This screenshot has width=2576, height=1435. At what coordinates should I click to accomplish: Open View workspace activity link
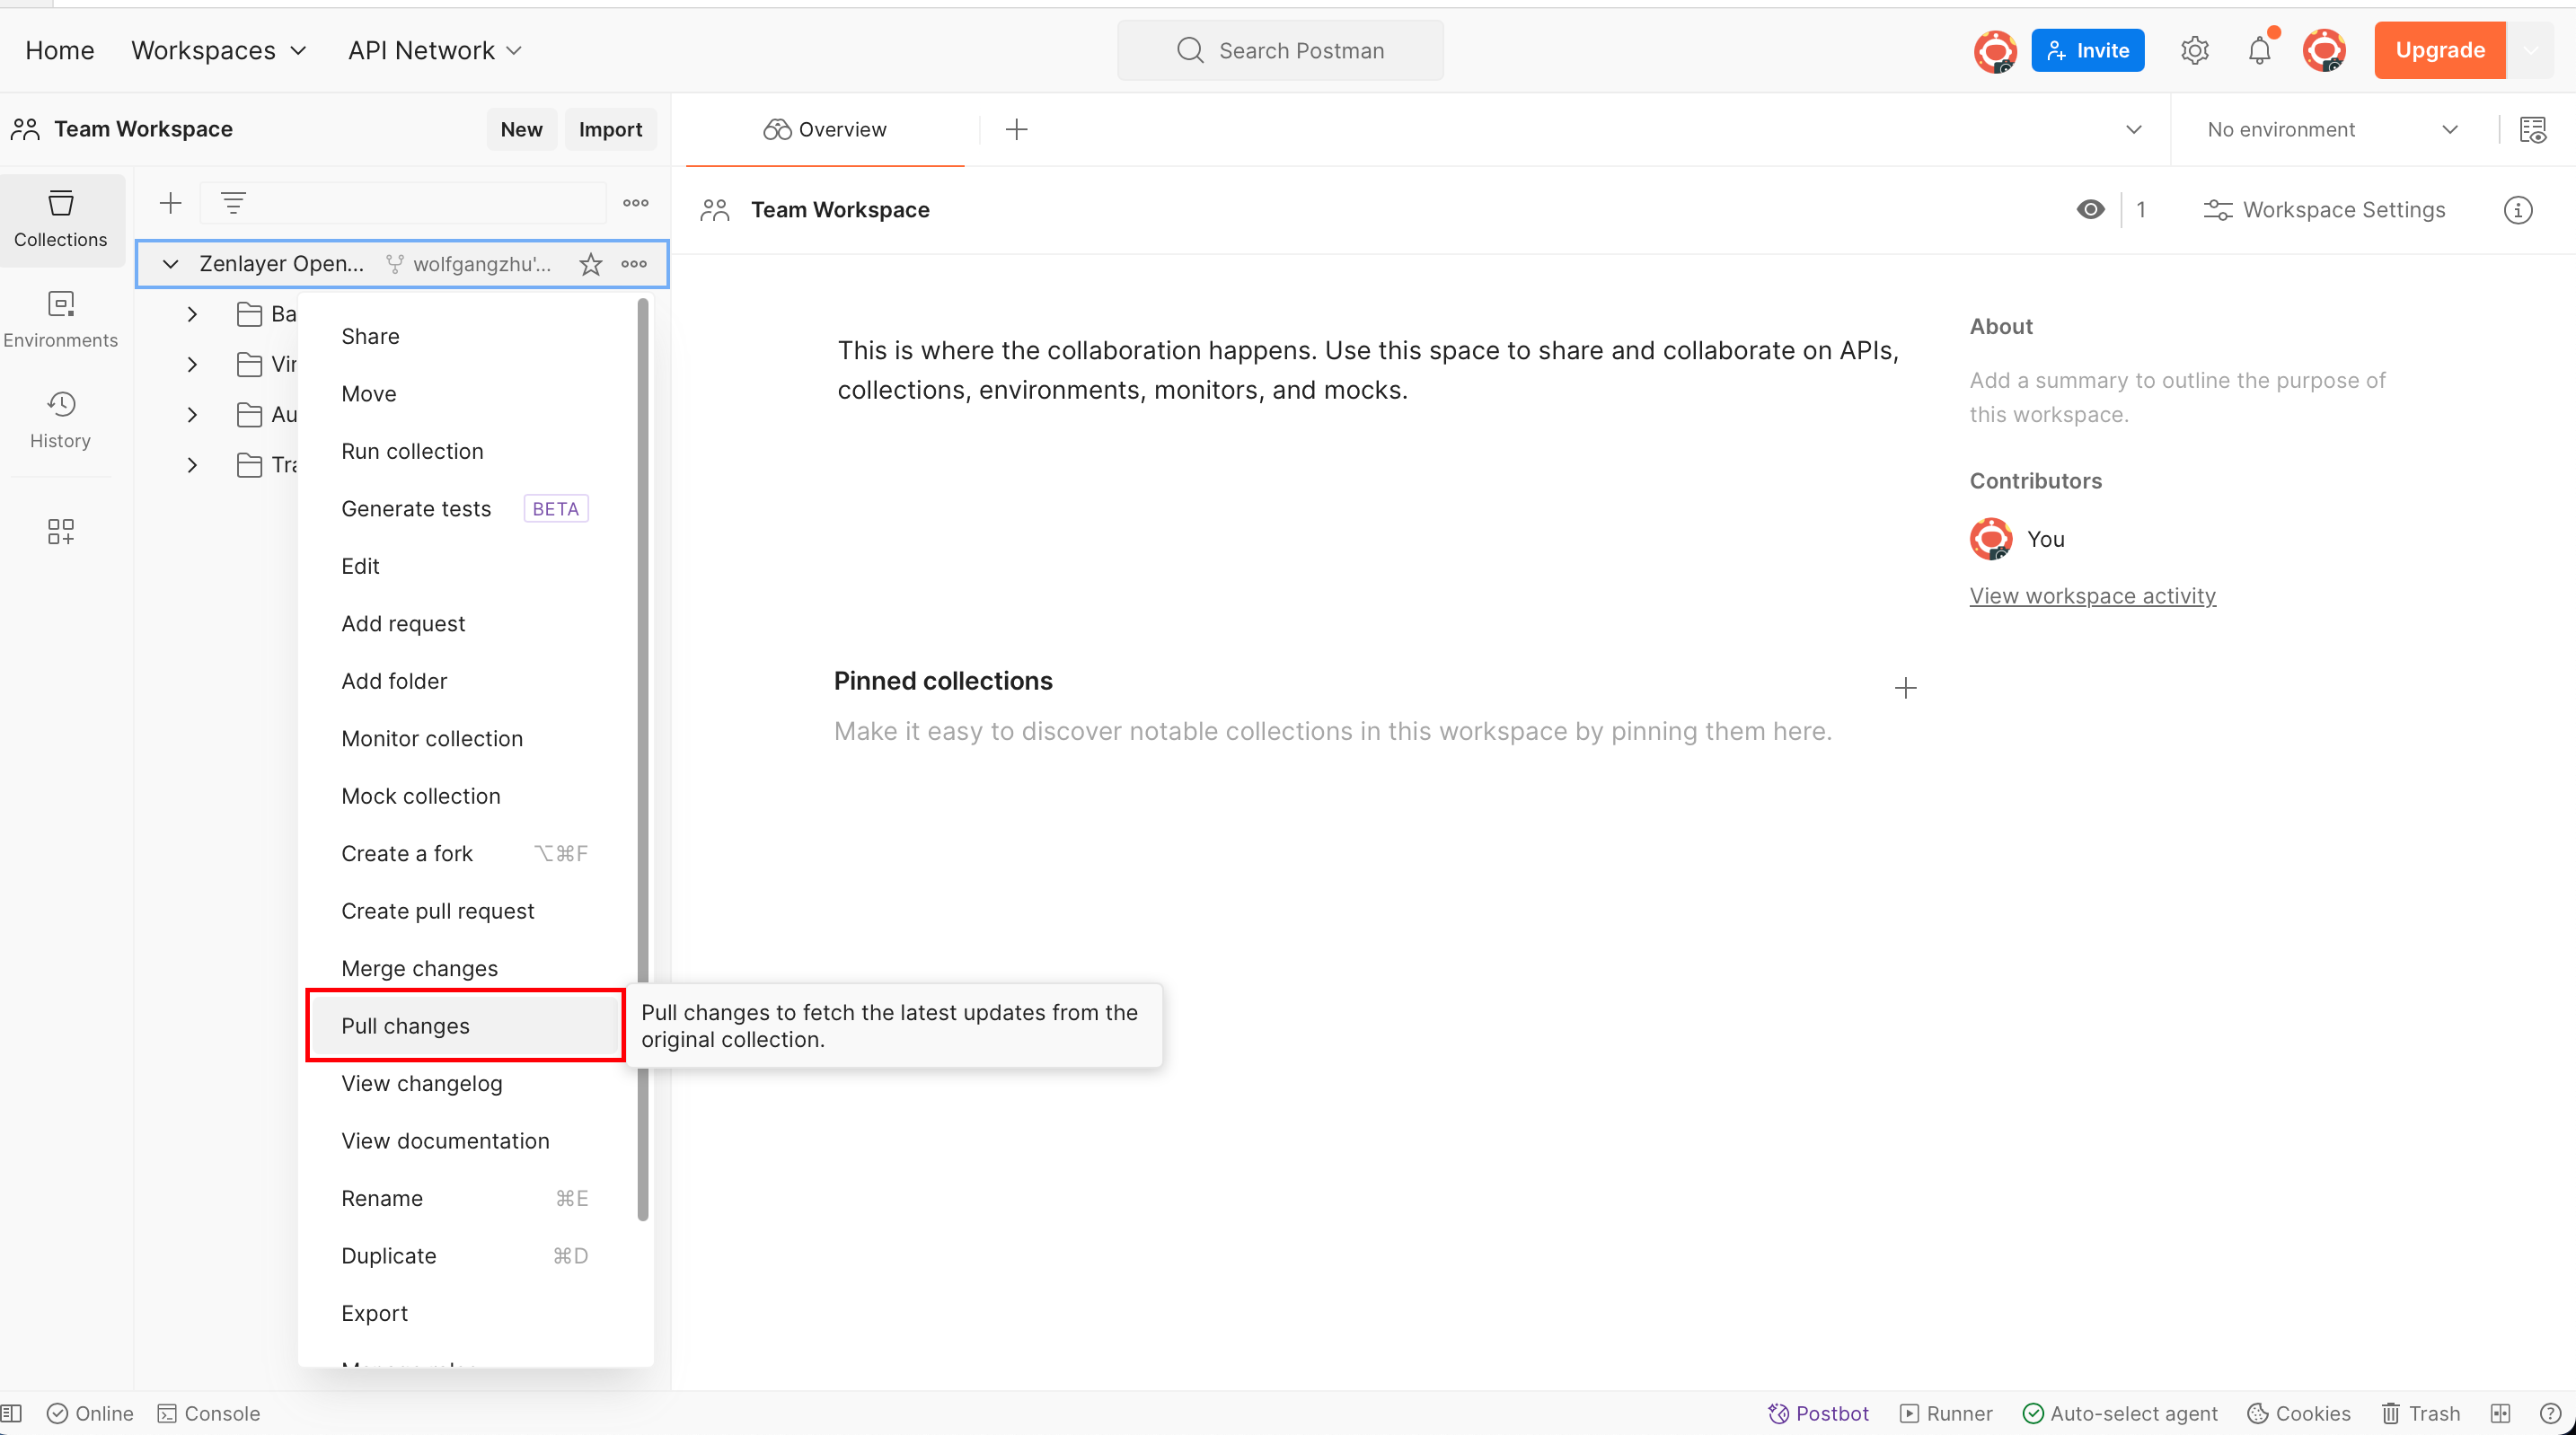pos(2092,596)
